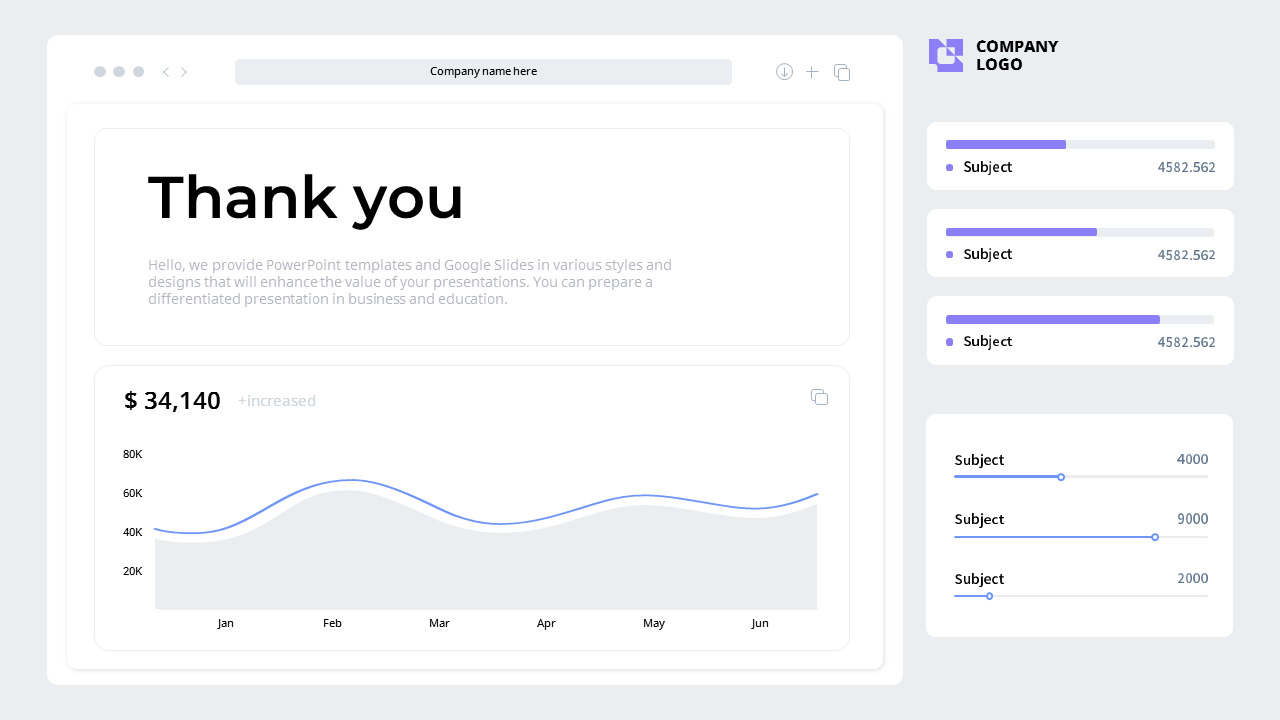Click the download icon beside the address bar
The image size is (1280, 720).
pos(784,72)
